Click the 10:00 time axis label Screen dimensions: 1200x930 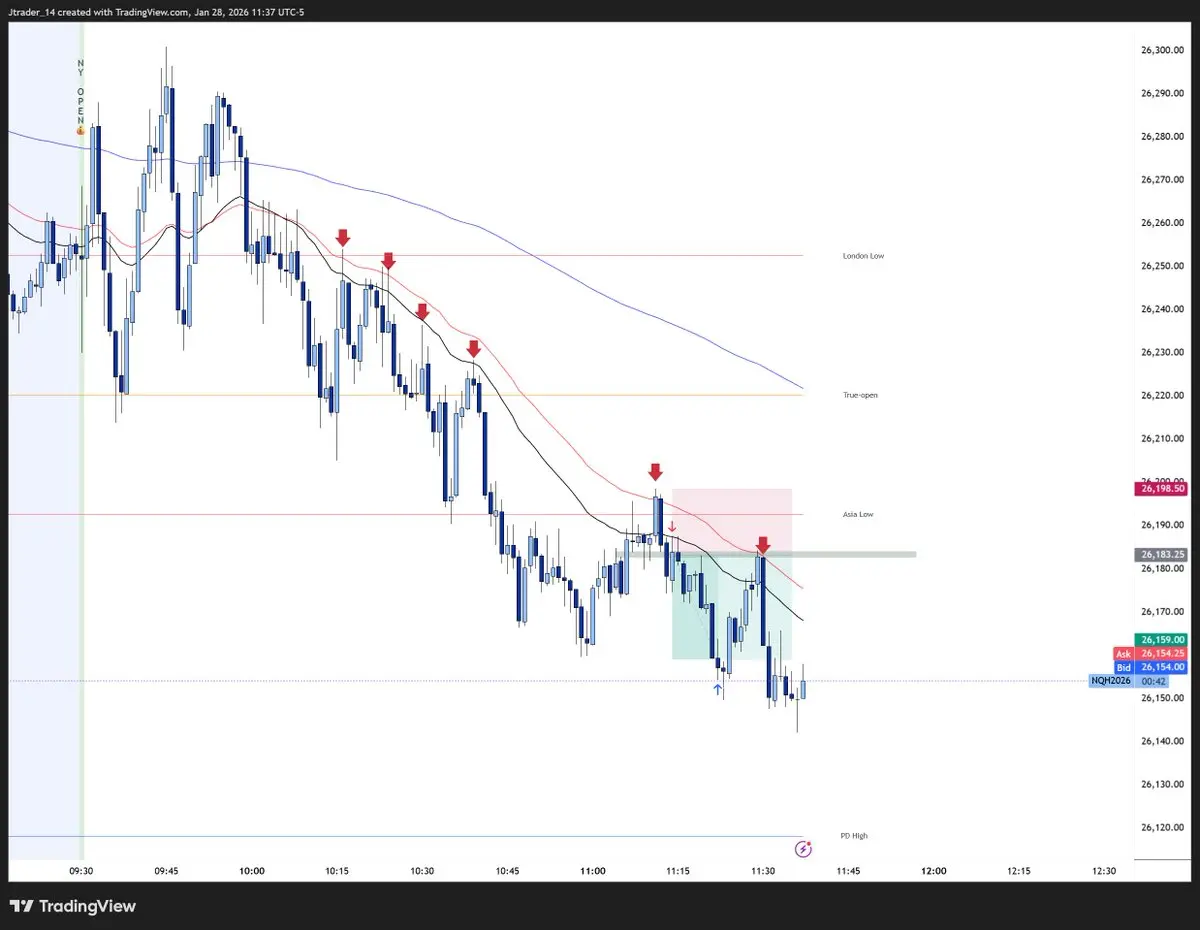point(252,871)
